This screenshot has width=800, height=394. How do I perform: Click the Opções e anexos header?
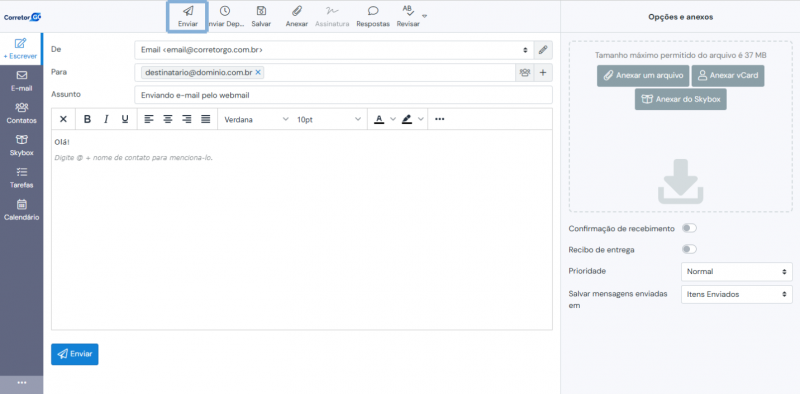681,17
